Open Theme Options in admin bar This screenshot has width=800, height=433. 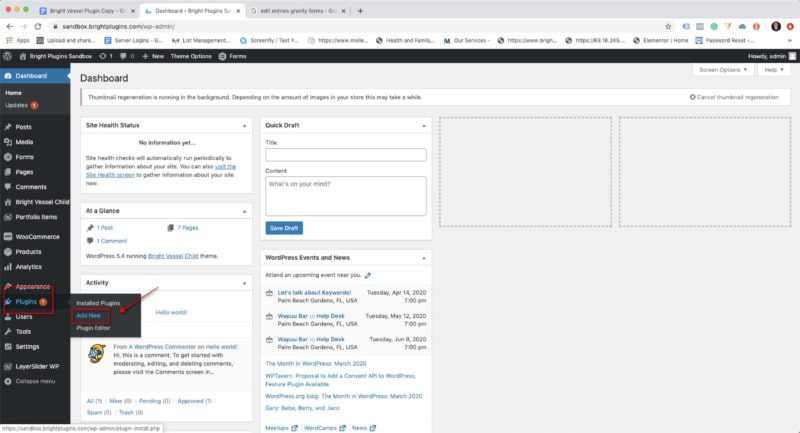[191, 56]
